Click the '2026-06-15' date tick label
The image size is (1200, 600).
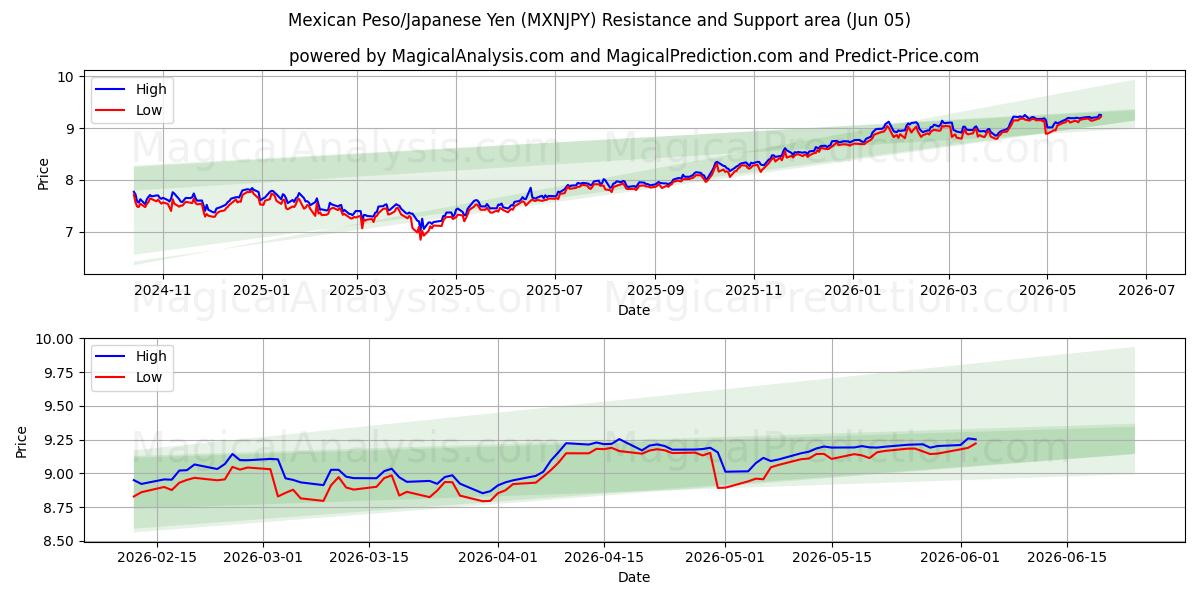point(1066,557)
